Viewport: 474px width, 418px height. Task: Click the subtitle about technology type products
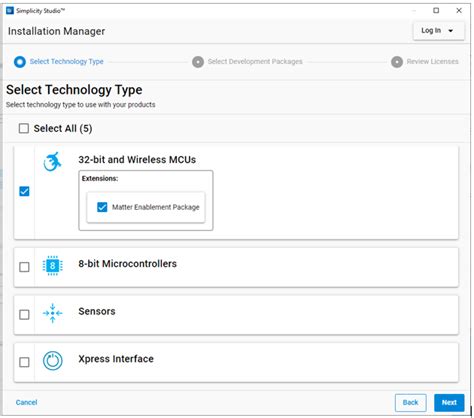click(x=81, y=105)
